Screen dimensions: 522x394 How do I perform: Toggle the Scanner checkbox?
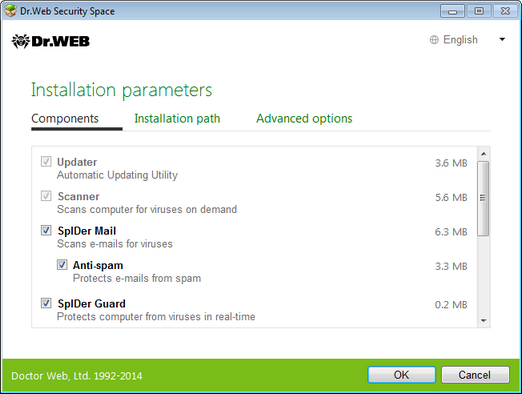coord(46,196)
